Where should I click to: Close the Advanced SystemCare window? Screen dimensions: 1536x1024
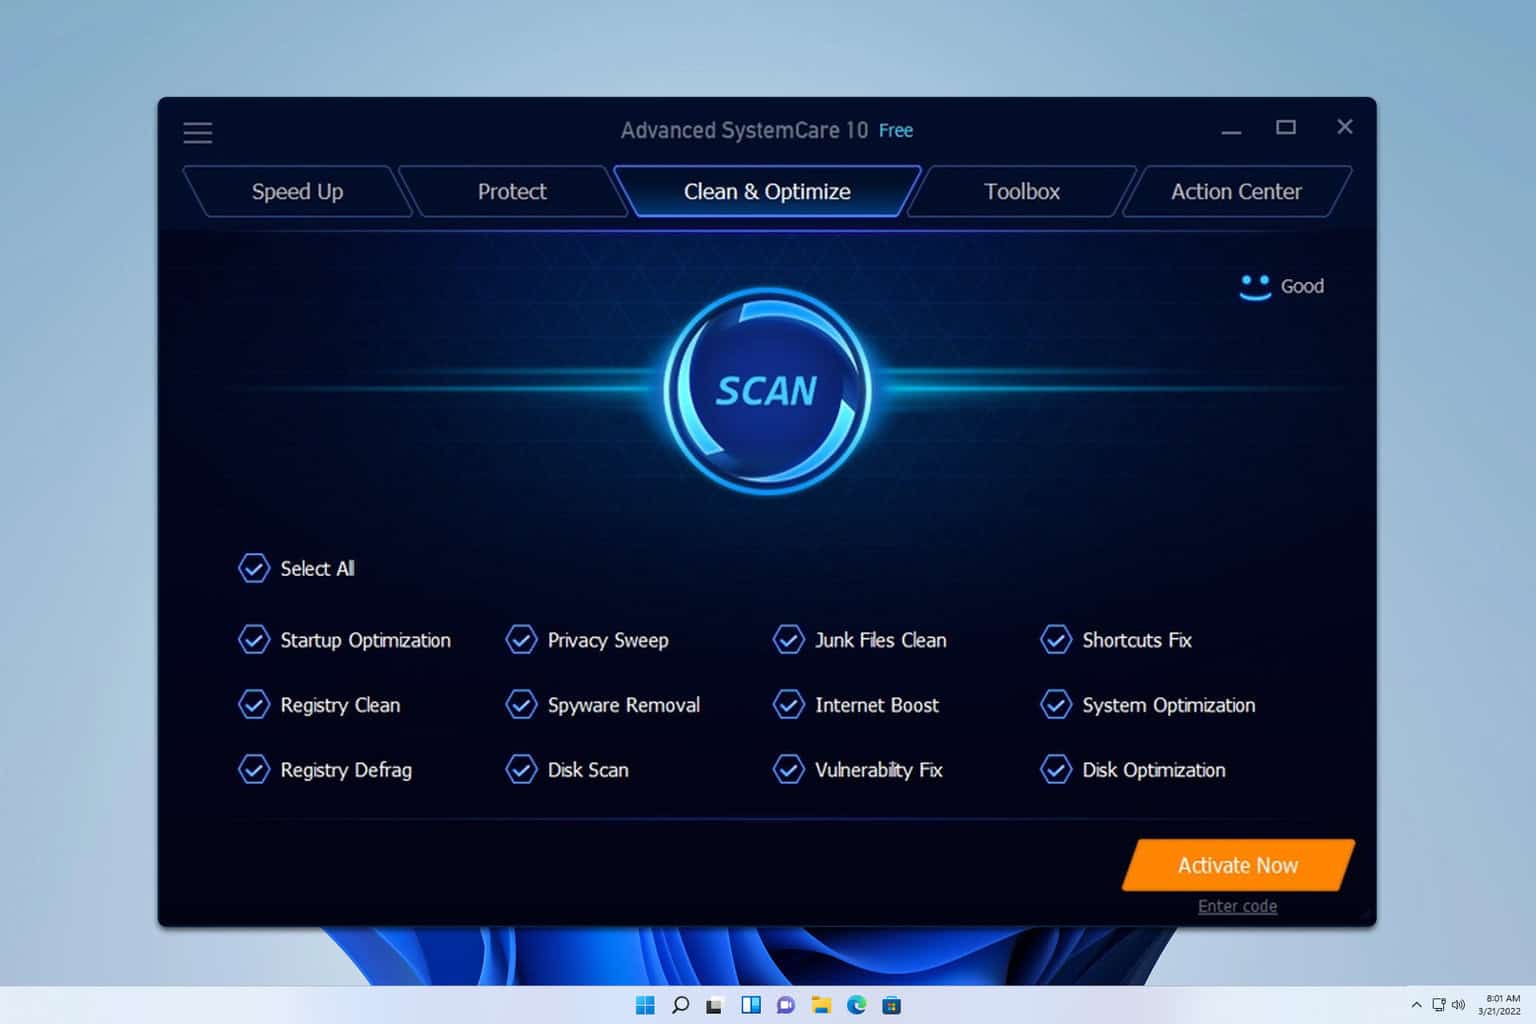pos(1345,127)
